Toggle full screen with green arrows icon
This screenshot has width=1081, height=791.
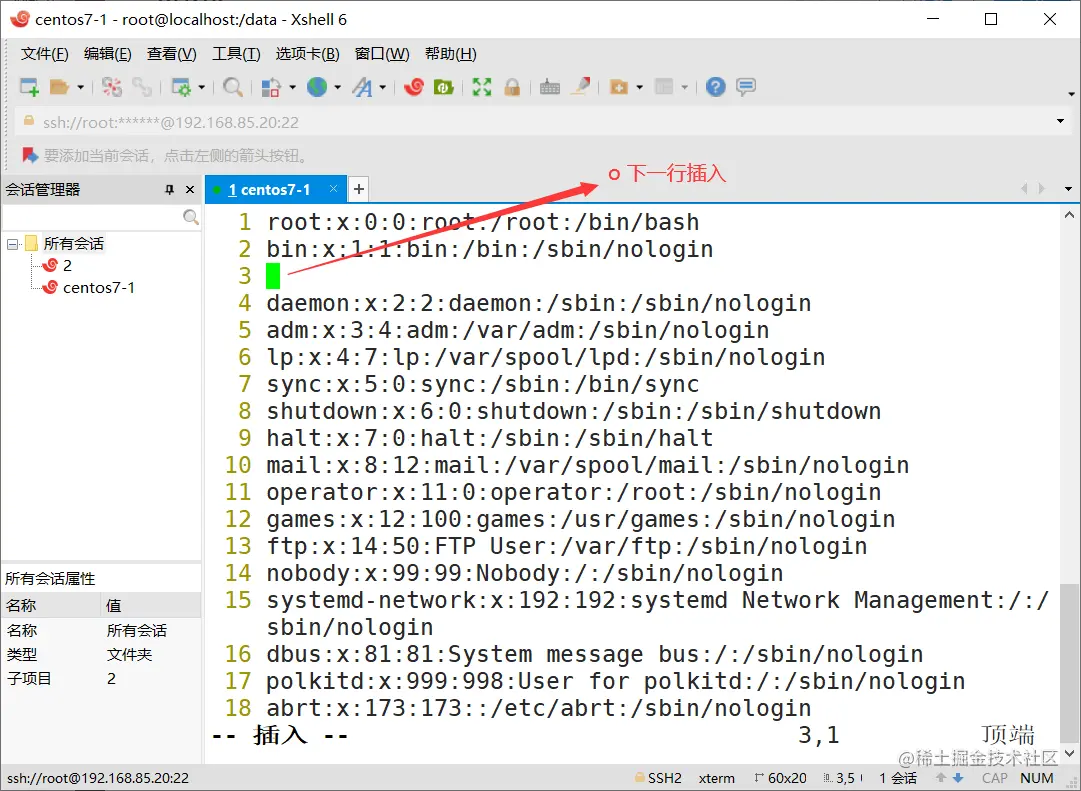click(x=482, y=87)
